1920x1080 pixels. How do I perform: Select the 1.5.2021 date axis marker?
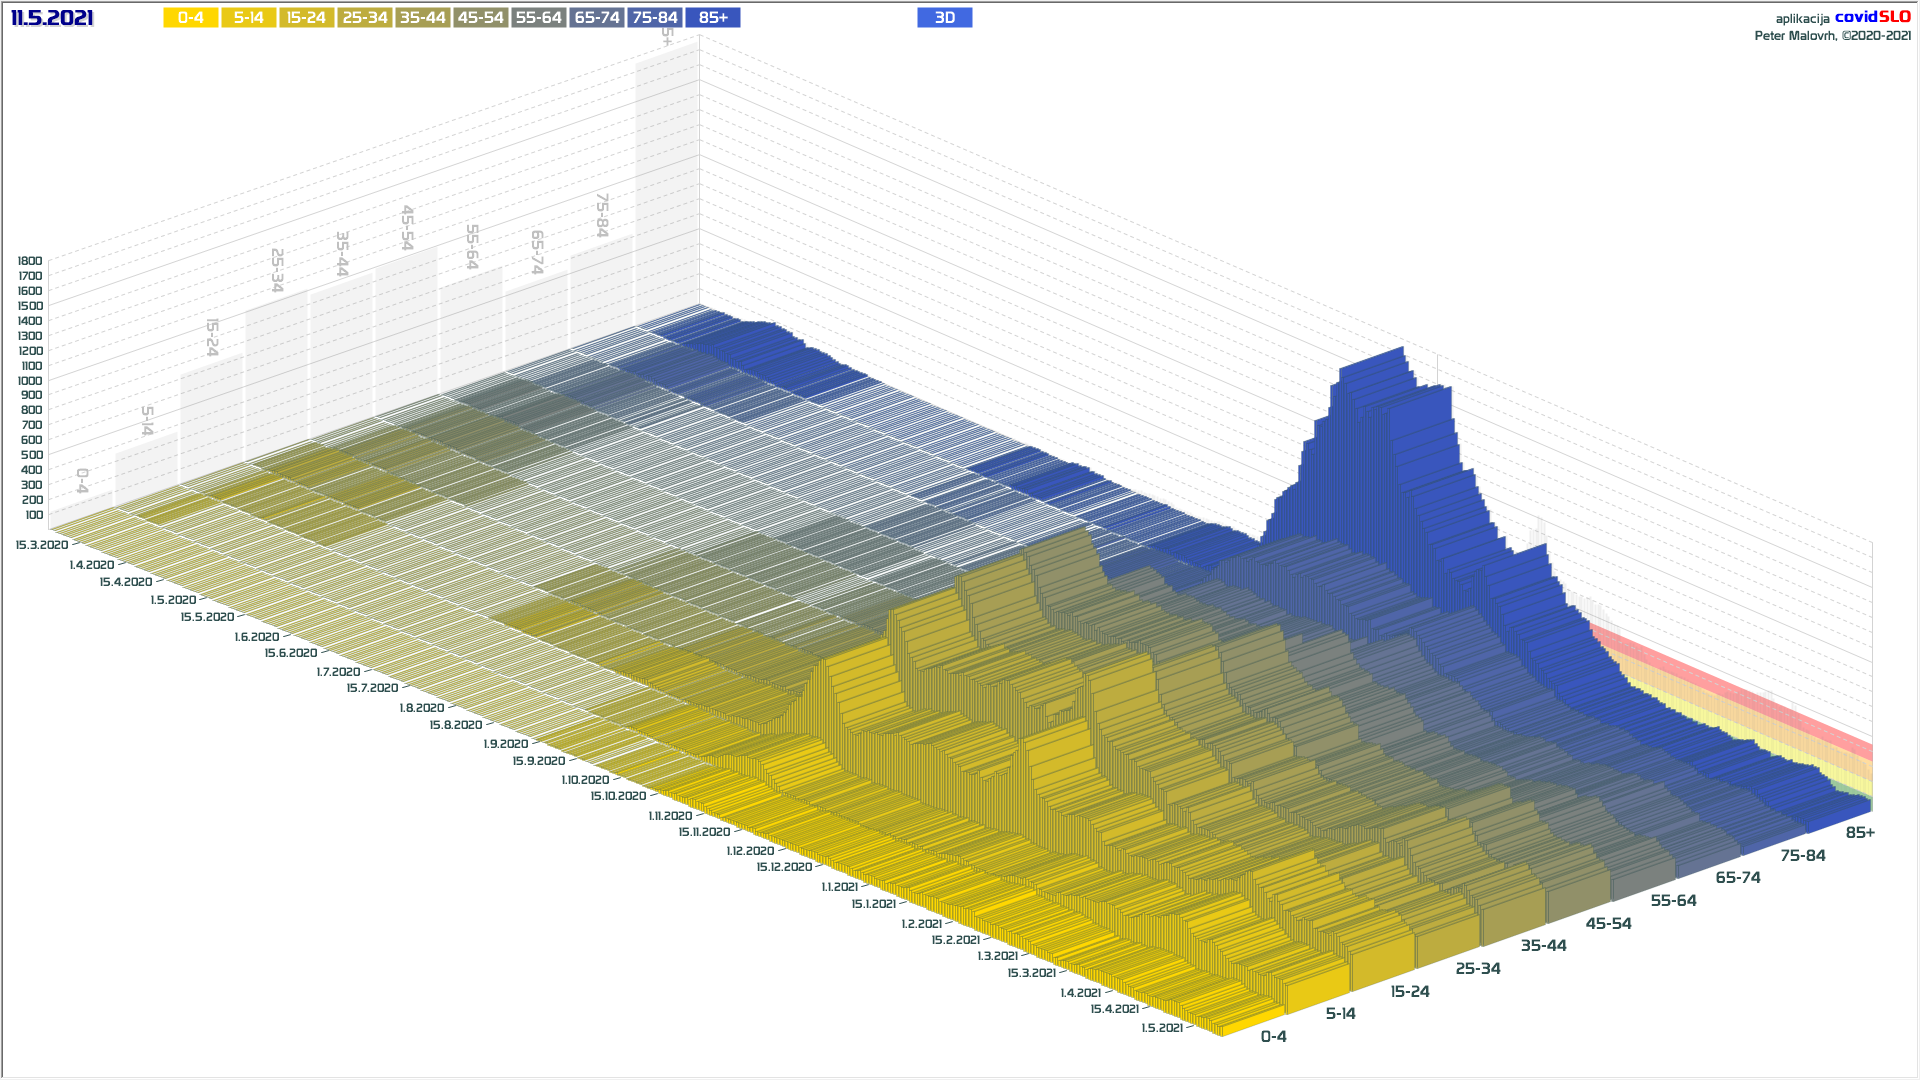1162,1028
